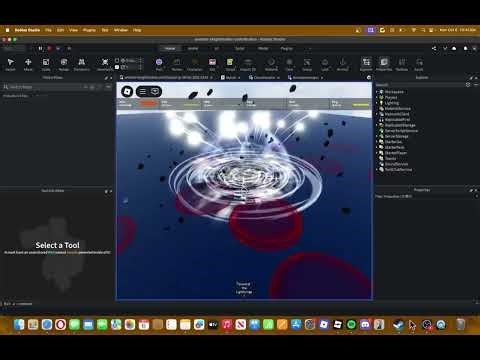Screen dimensions: 480x360
Task: Expand the StarterPlayer node
Action: coord(378,153)
